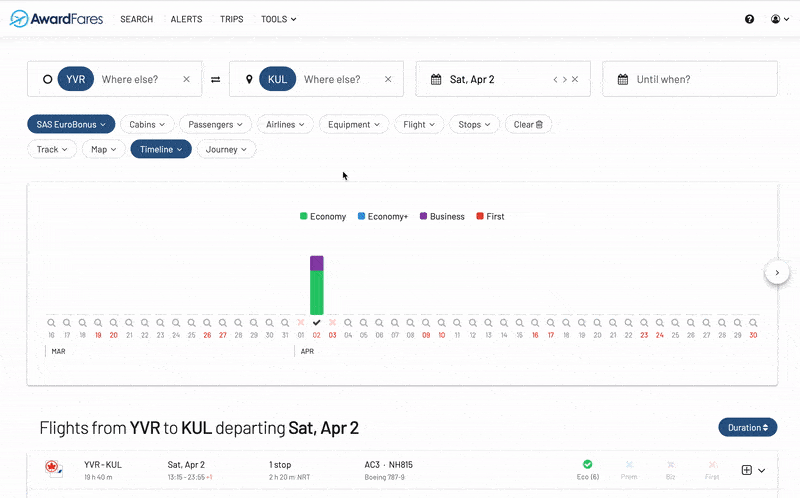800x498 pixels.
Task: Click the green Eco (6) availability check
Action: (588, 464)
